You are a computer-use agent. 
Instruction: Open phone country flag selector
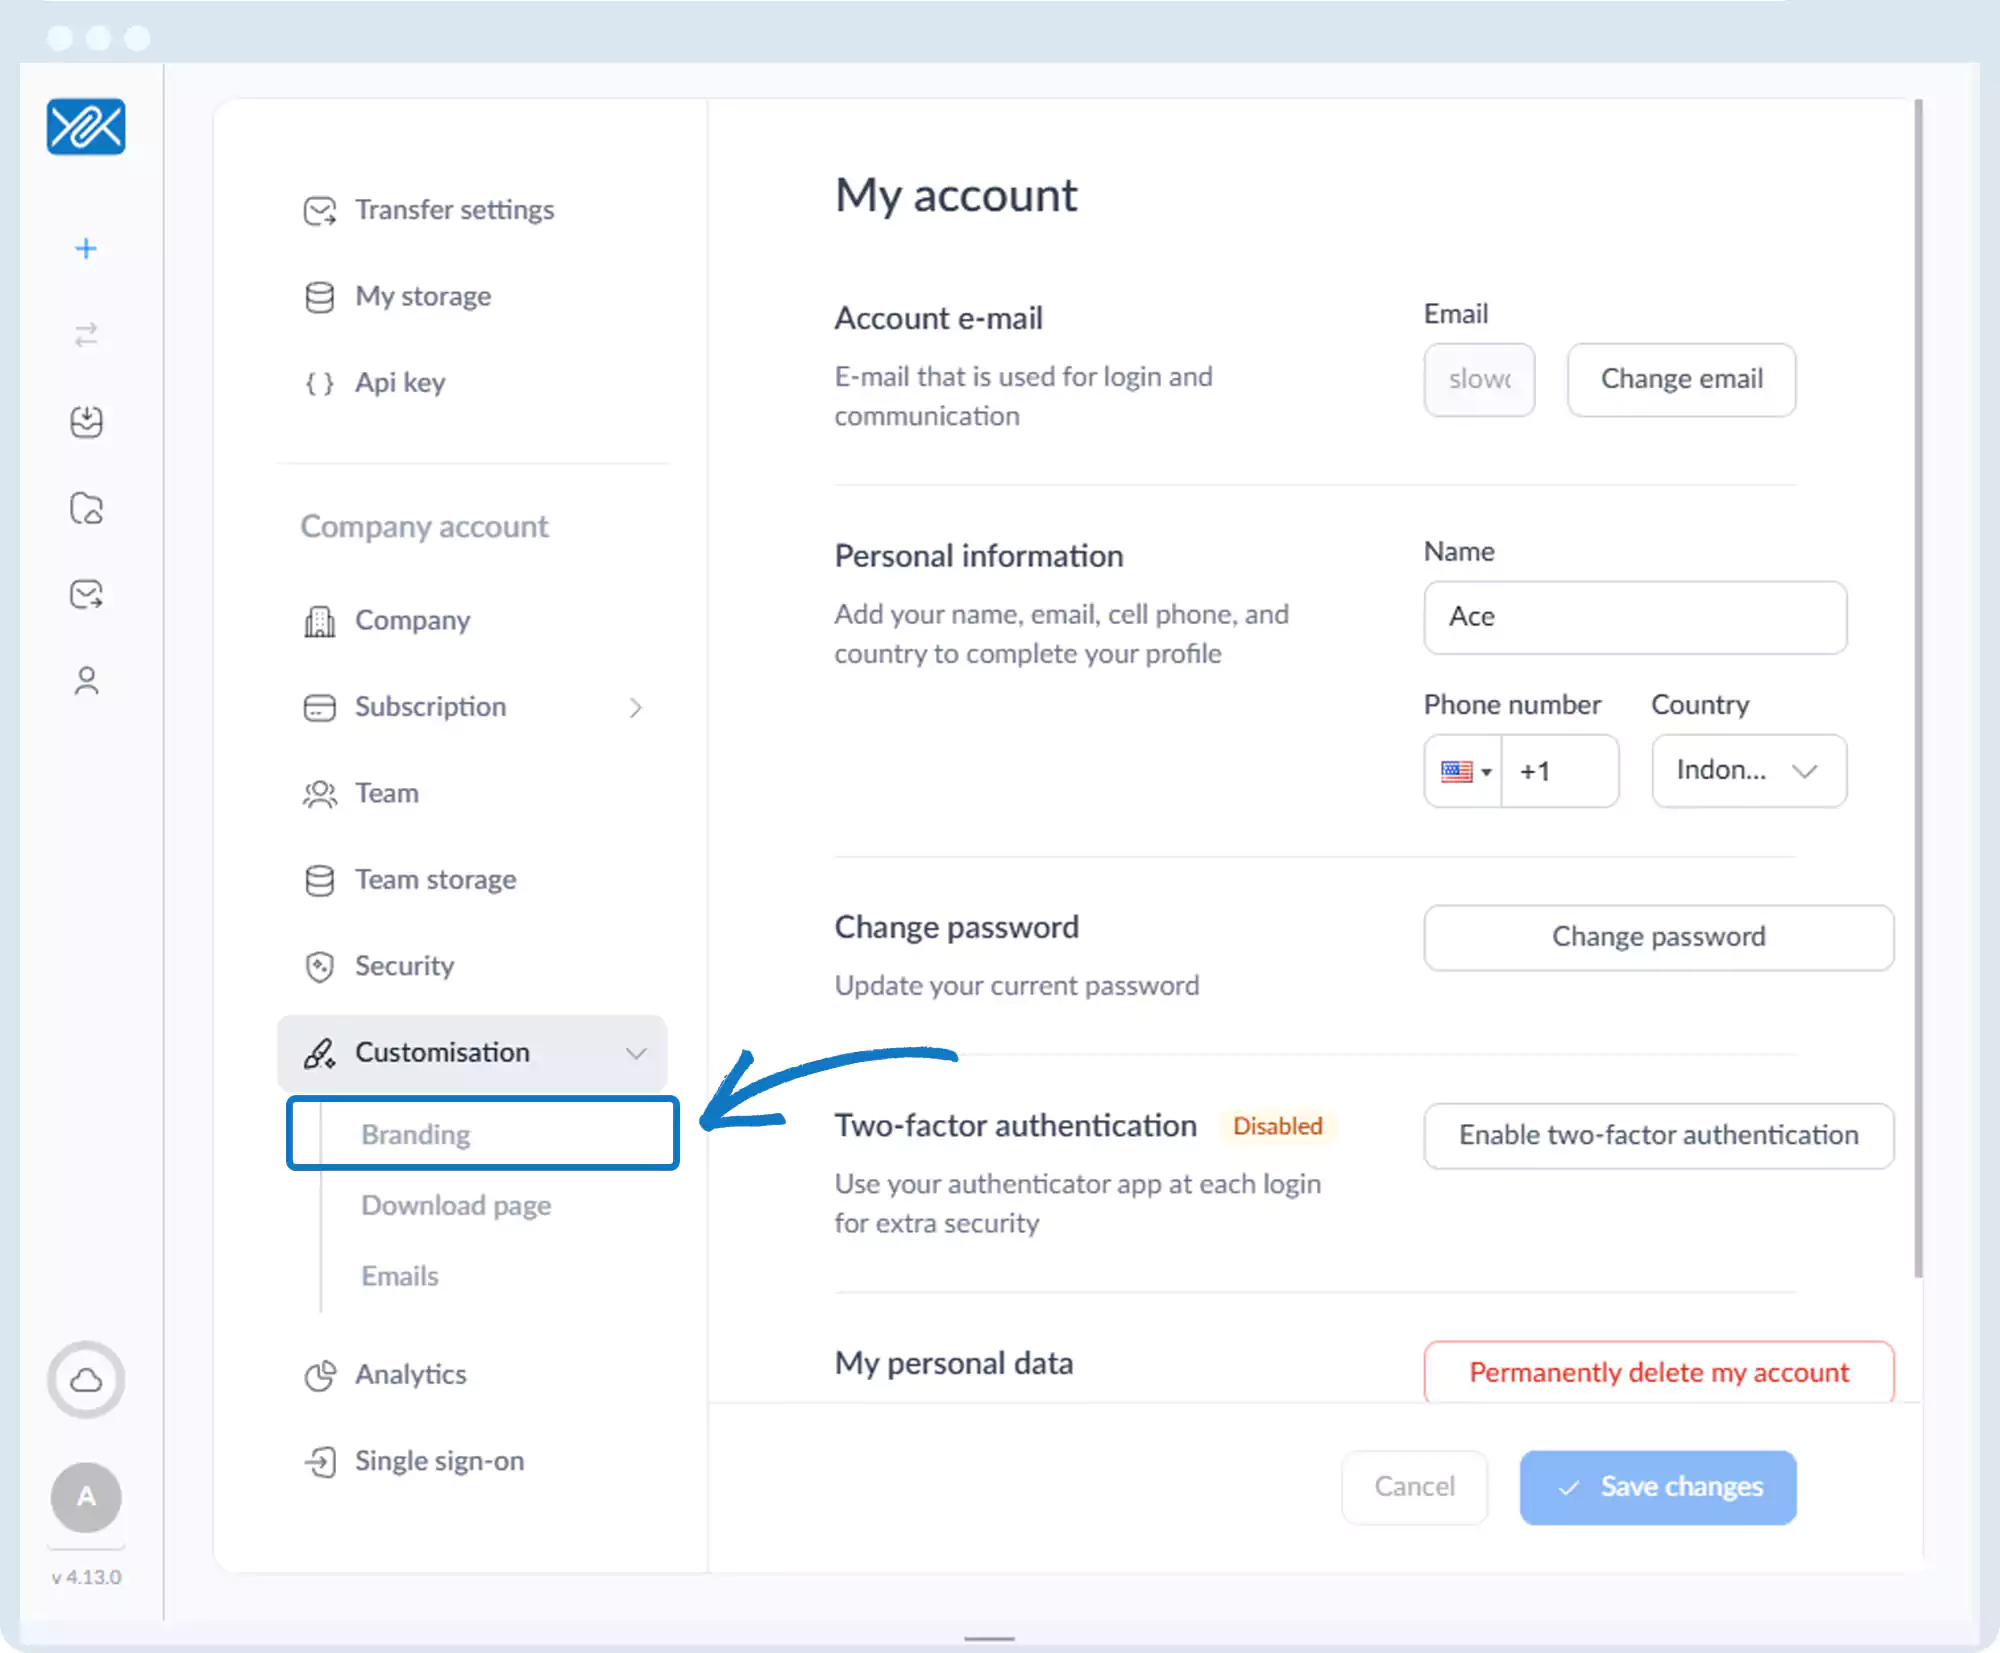(x=1465, y=771)
